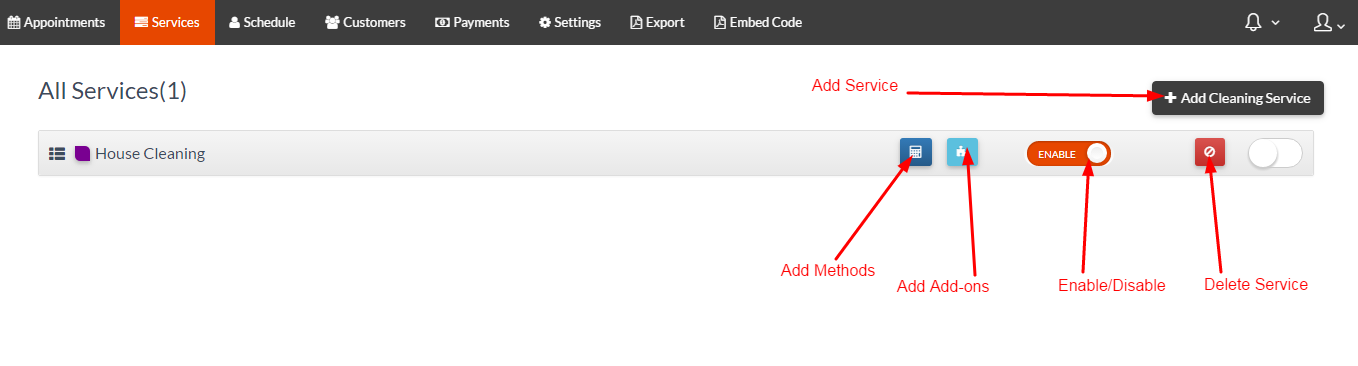1358x366 pixels.
Task: Click the Add Add-ons icon button
Action: 962,153
